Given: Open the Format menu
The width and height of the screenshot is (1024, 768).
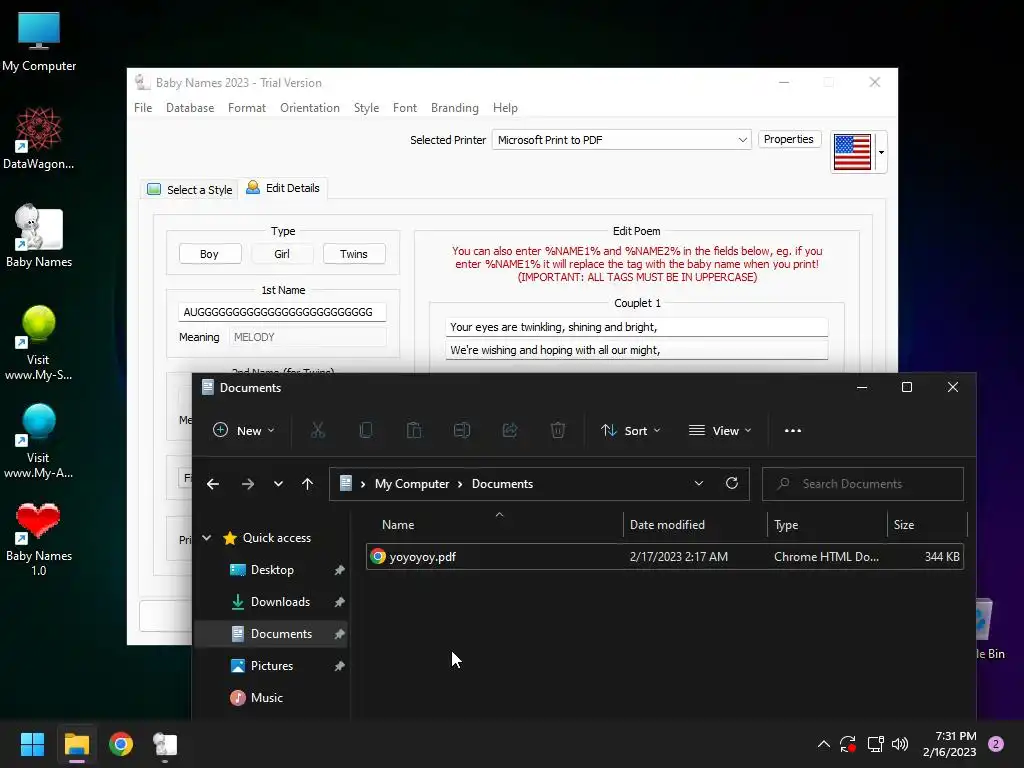Looking at the screenshot, I should [x=247, y=108].
